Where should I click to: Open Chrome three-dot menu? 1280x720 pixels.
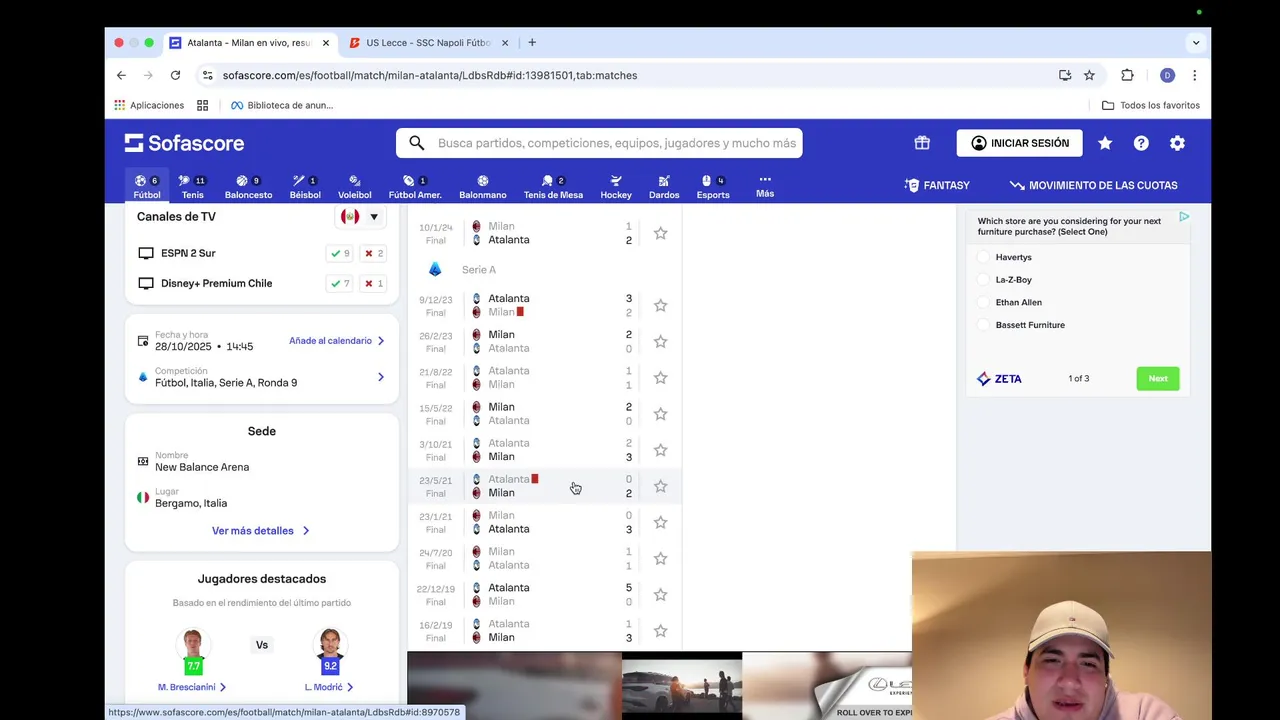[x=1194, y=75]
